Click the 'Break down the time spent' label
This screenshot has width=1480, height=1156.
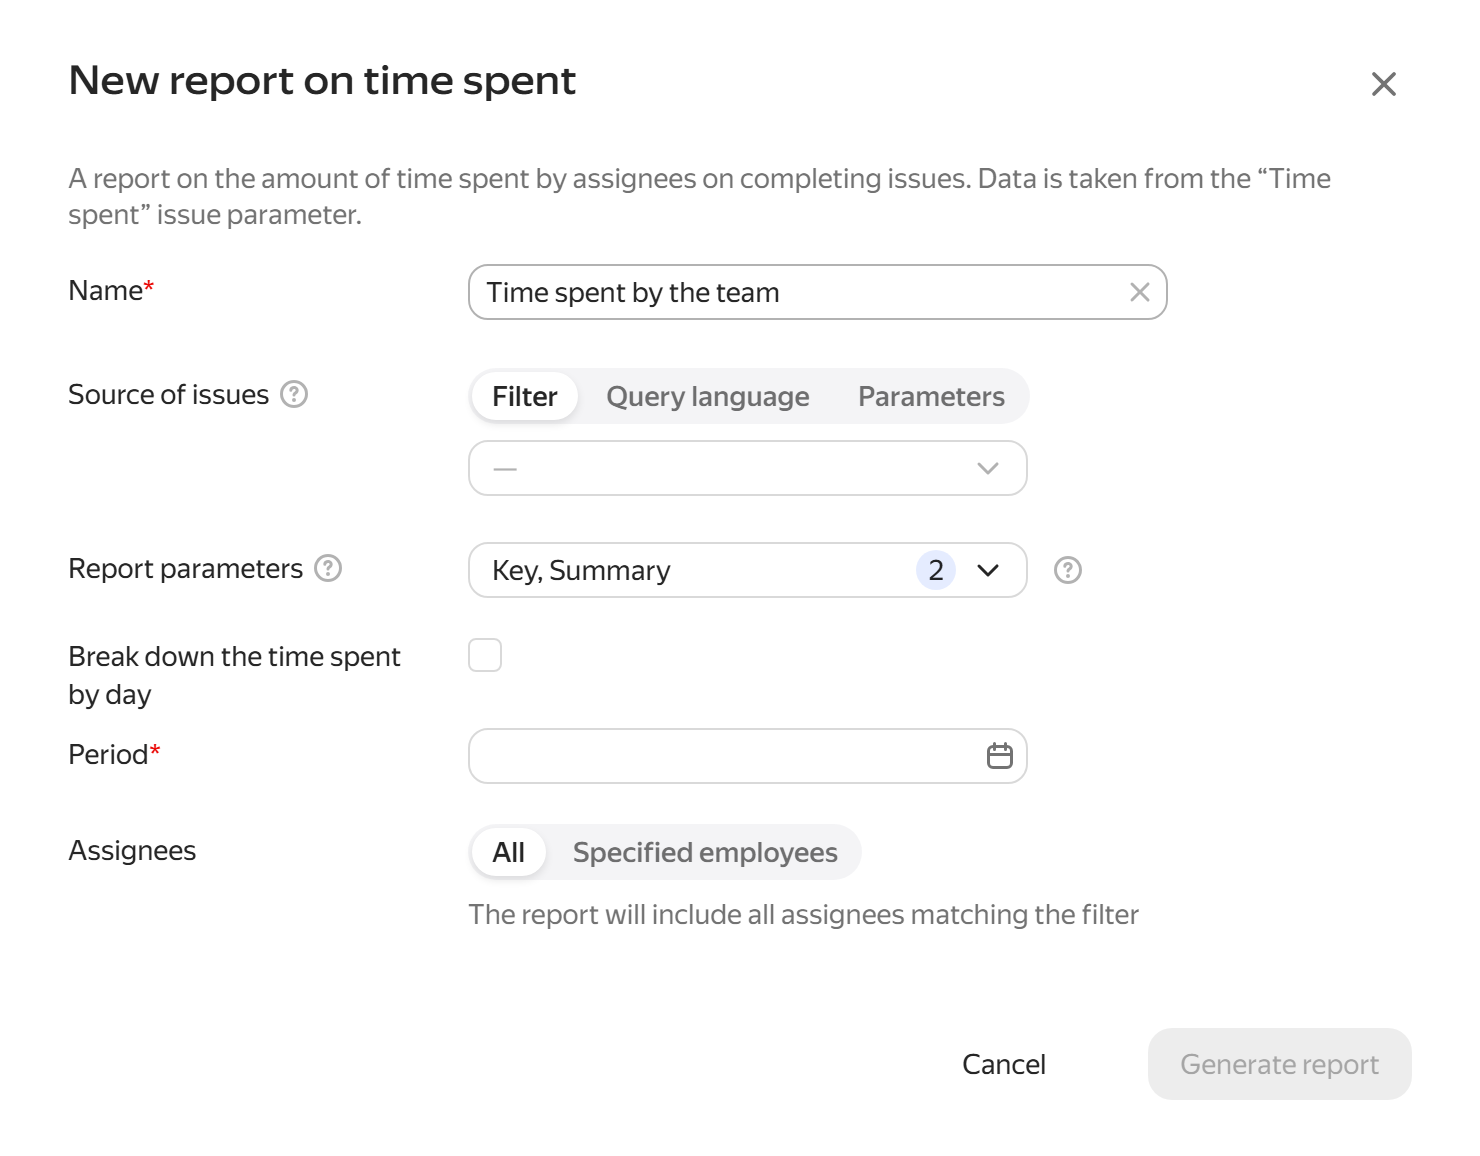point(234,675)
